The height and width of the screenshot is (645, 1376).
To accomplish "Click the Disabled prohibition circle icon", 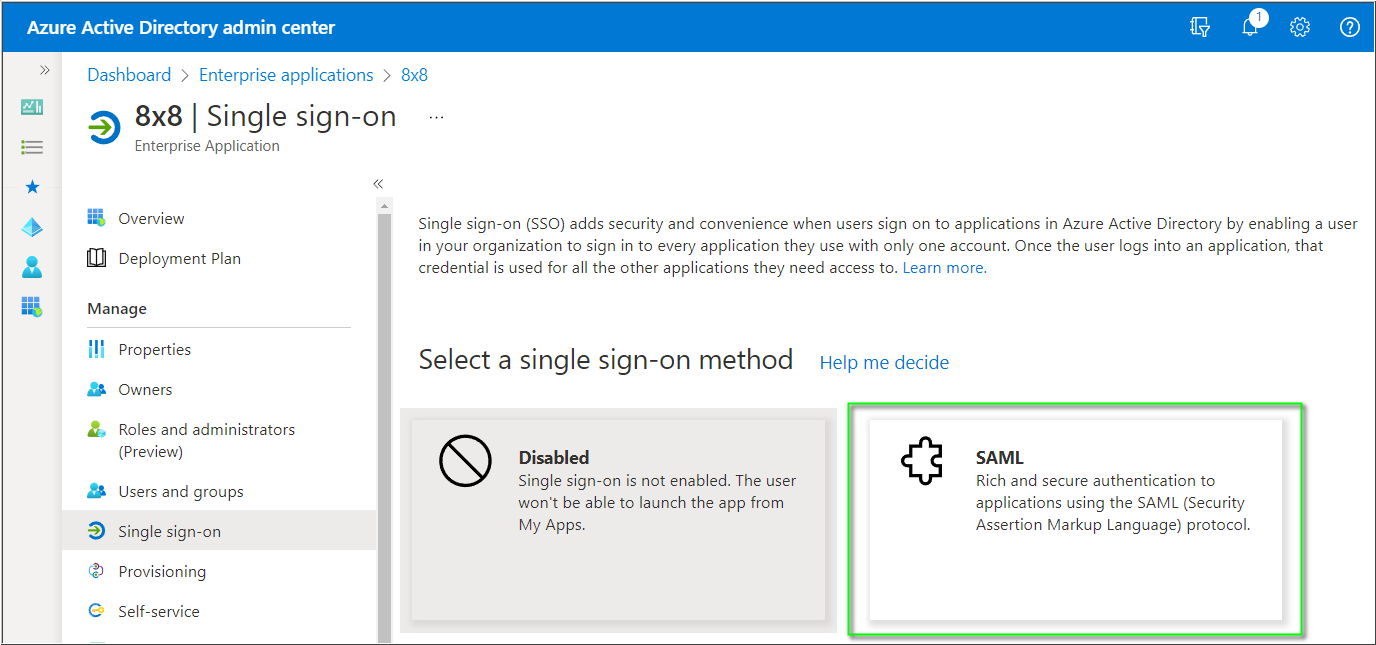I will [x=465, y=462].
